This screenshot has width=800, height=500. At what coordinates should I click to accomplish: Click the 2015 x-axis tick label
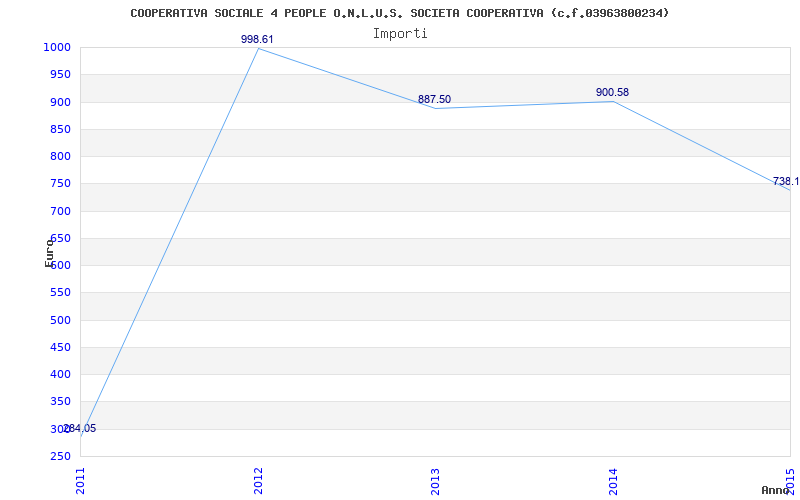[790, 481]
